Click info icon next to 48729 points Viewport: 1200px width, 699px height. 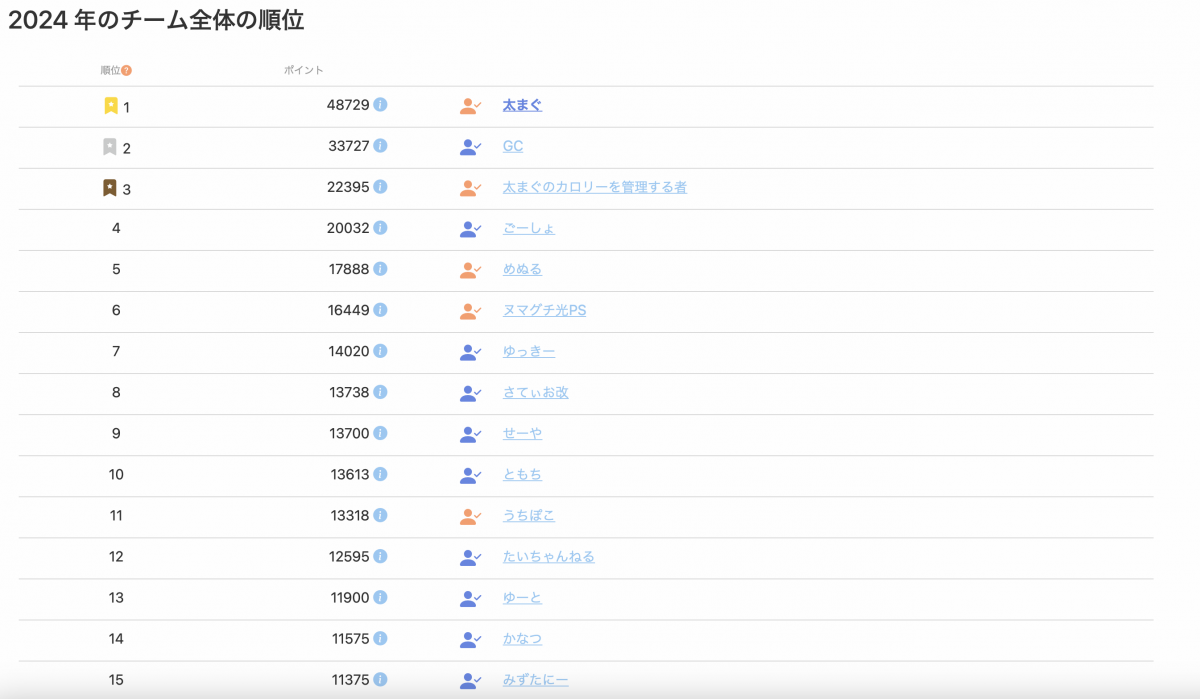[x=381, y=105]
